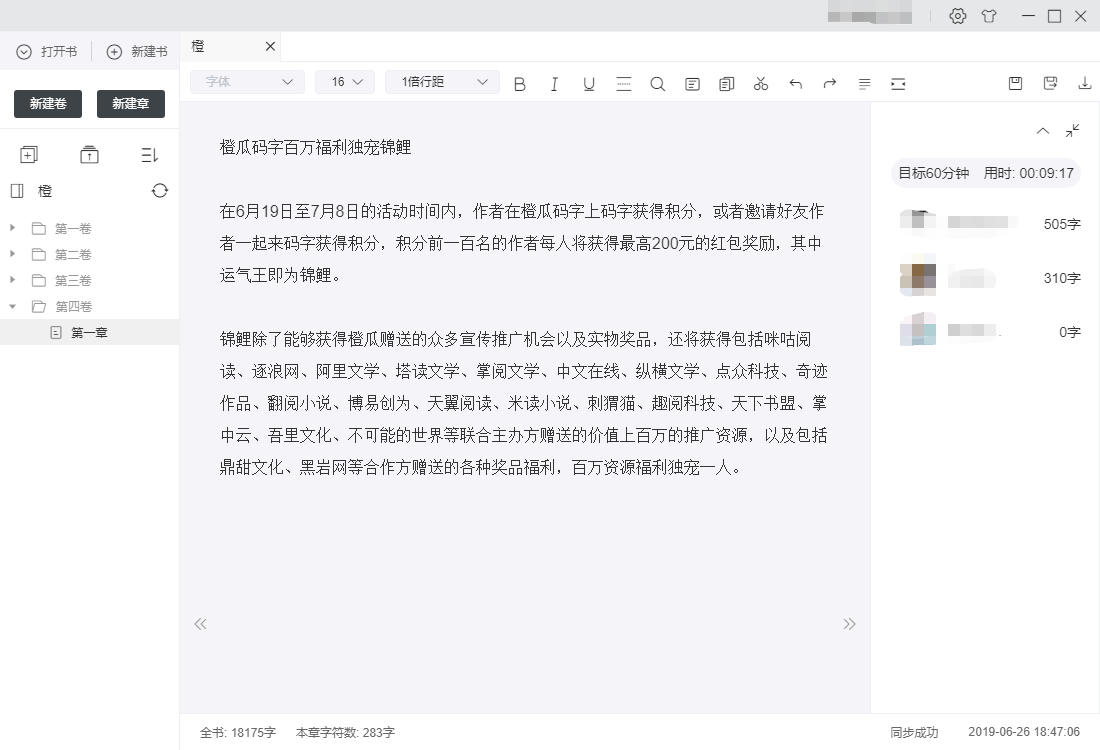1100x750 pixels.
Task: Click the shrink panel icon near the timer
Action: 1073,131
